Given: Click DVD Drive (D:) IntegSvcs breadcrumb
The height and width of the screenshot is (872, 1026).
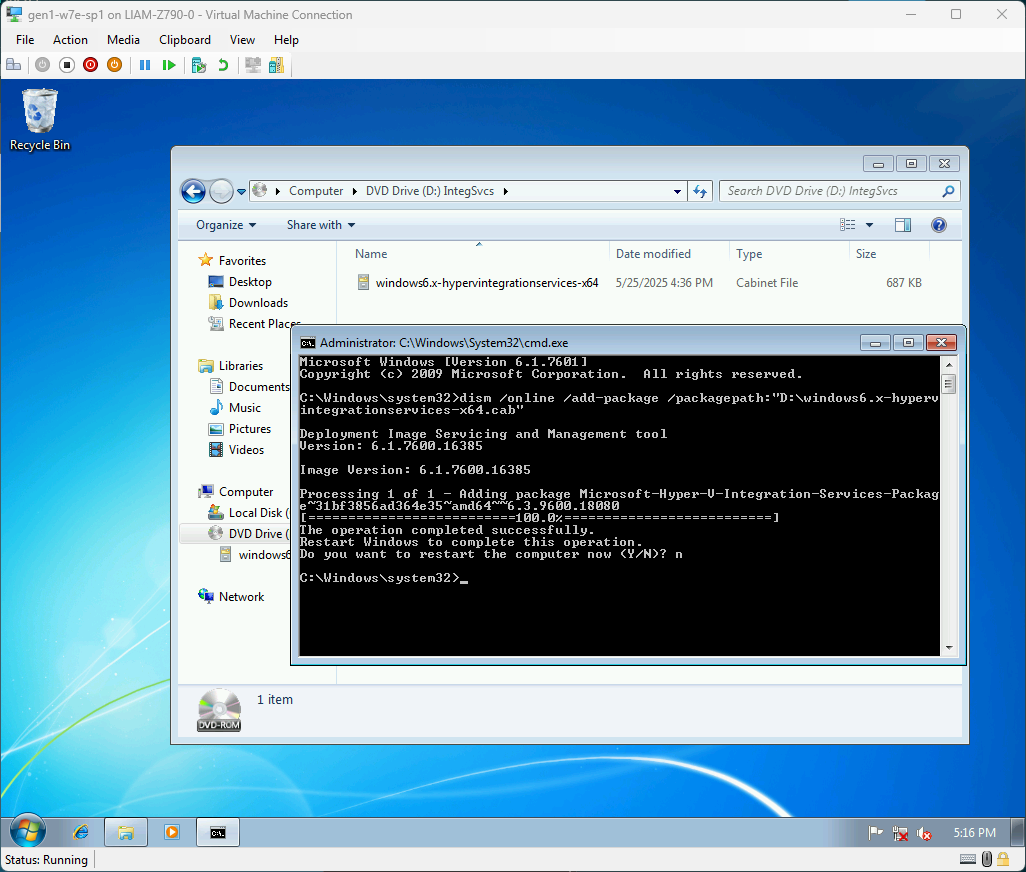Looking at the screenshot, I should coord(430,191).
